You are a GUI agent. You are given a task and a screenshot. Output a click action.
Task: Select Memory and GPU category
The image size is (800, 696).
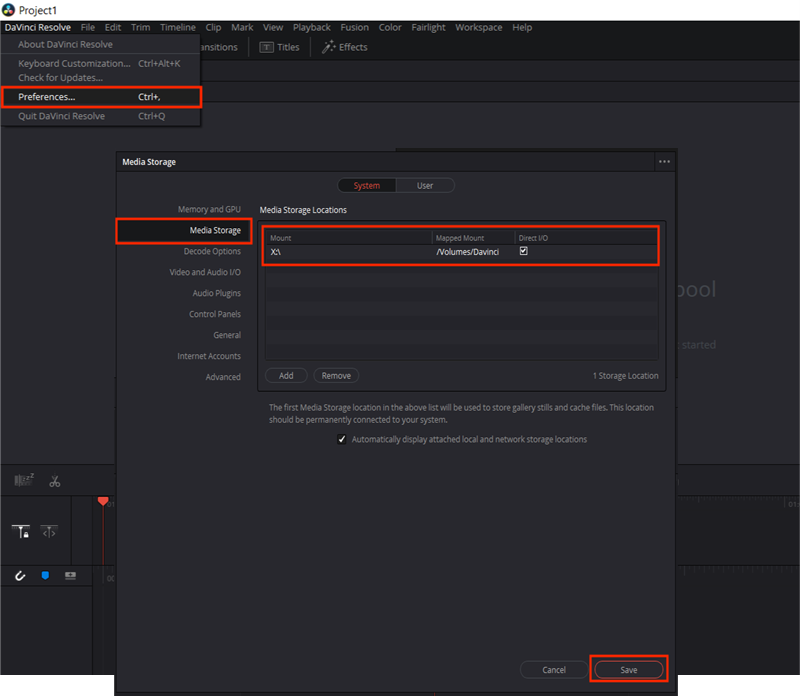209,209
